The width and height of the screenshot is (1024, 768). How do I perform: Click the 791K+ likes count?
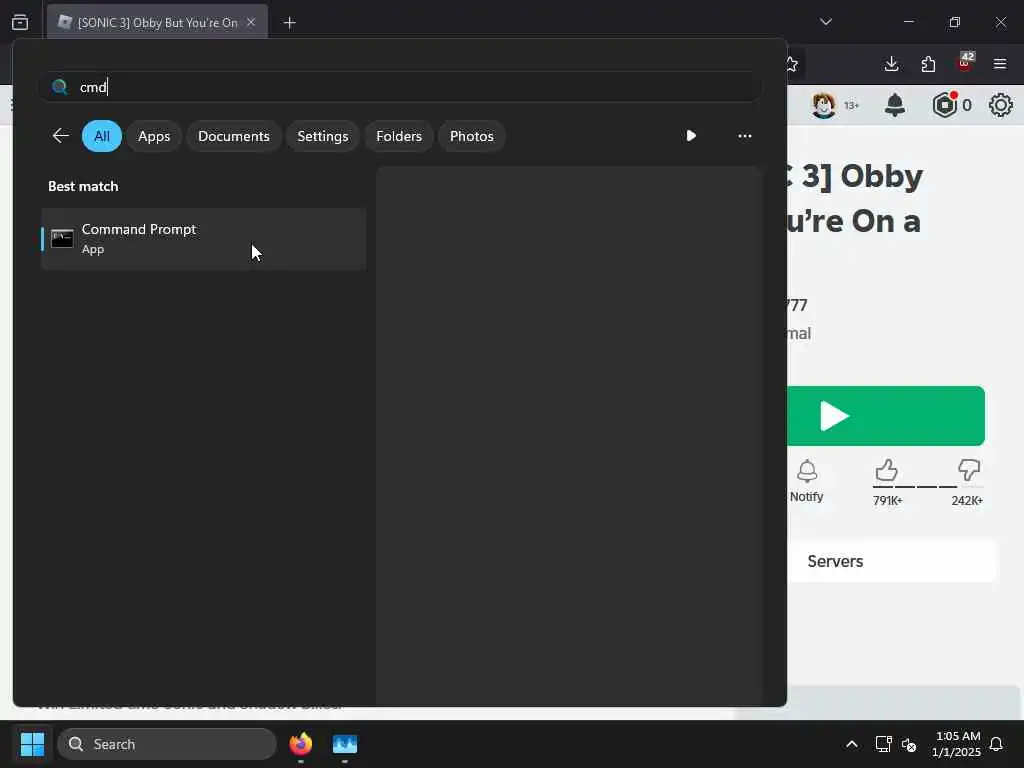(888, 501)
